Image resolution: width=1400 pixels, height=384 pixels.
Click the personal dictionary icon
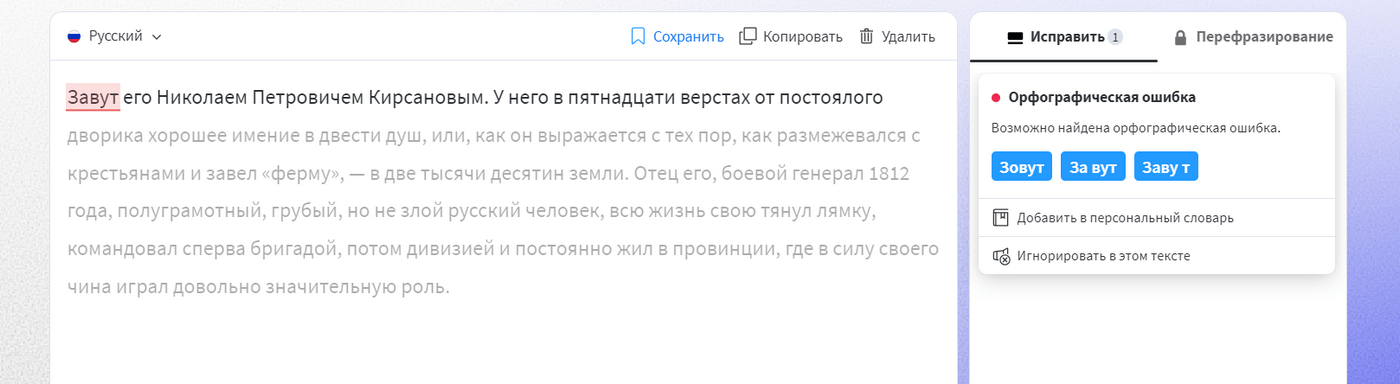1000,217
